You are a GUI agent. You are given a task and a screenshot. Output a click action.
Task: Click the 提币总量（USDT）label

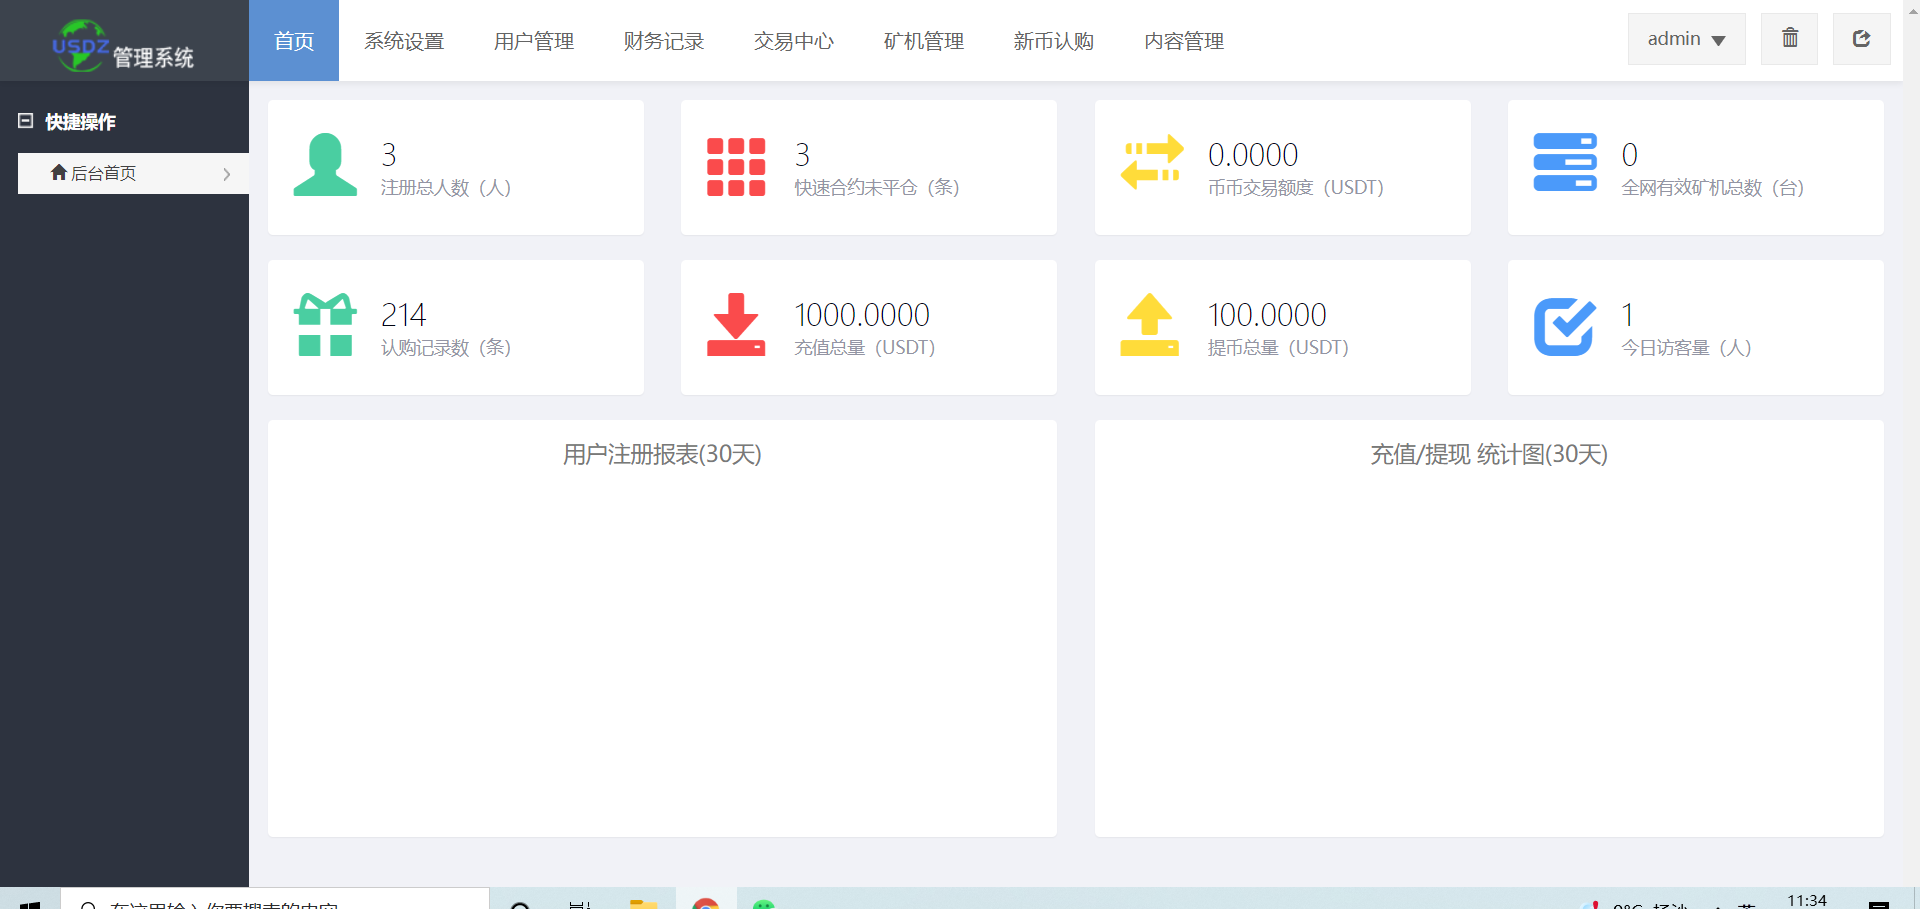point(1278,348)
